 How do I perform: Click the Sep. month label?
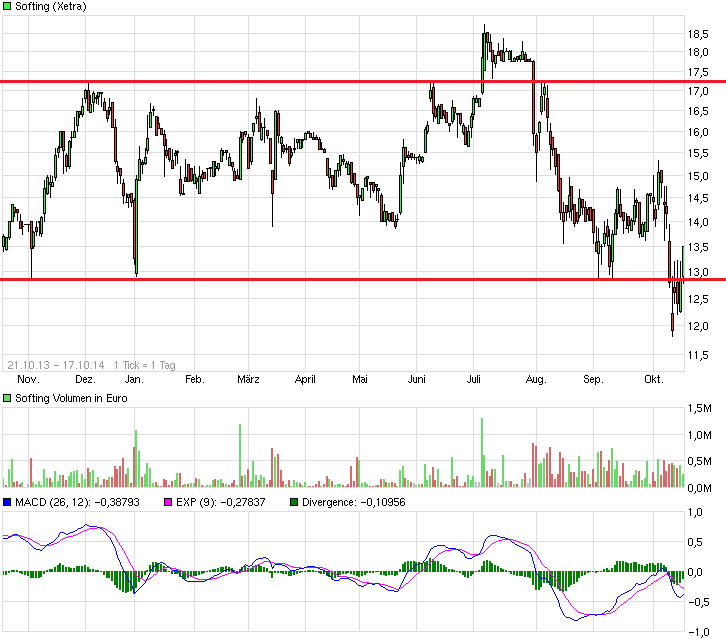tap(593, 380)
